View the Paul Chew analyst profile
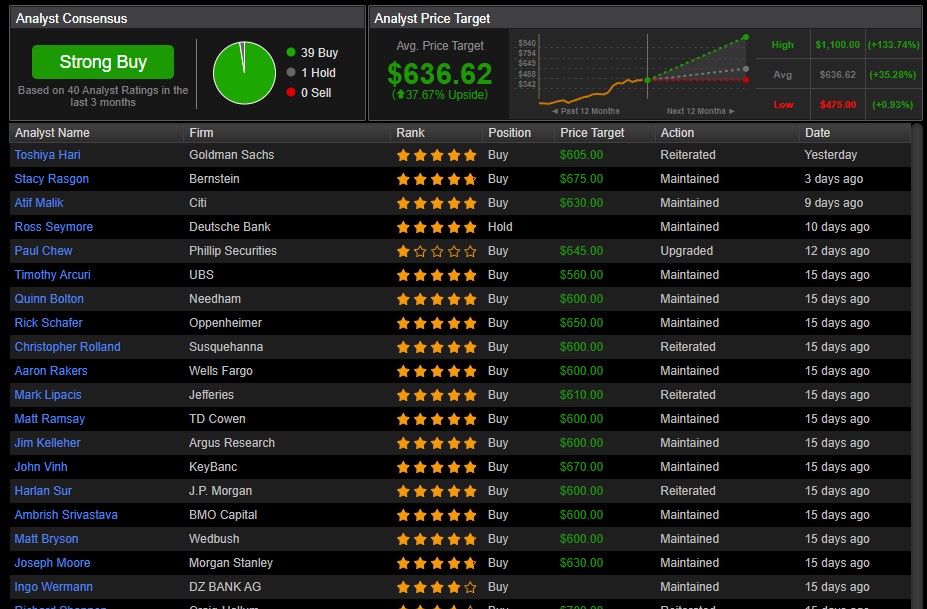 pos(43,251)
